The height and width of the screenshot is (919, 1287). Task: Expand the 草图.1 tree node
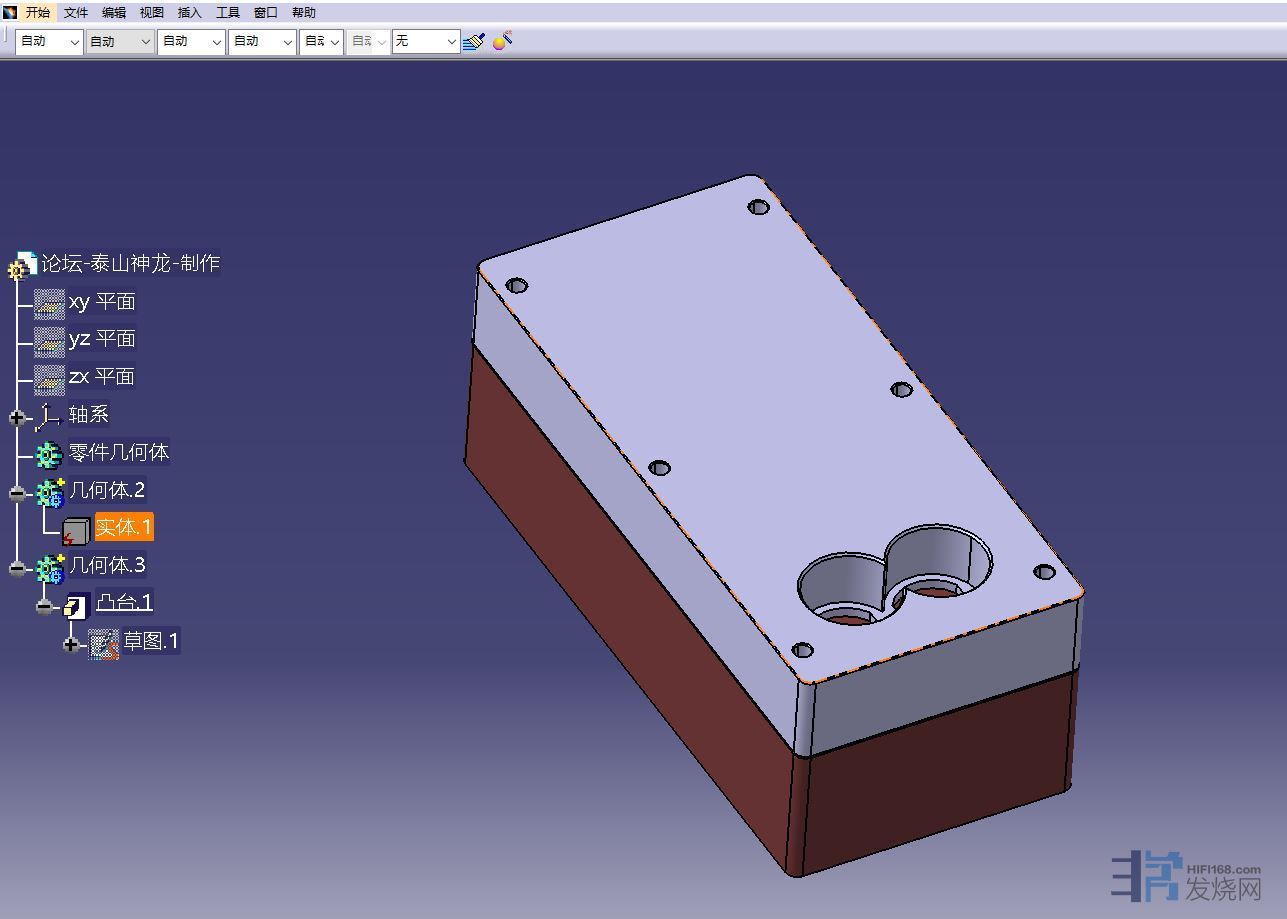71,645
